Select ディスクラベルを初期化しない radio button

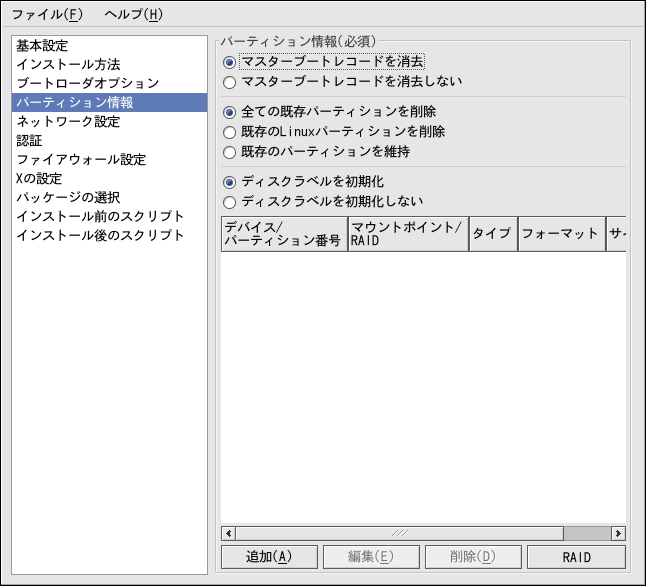230,202
